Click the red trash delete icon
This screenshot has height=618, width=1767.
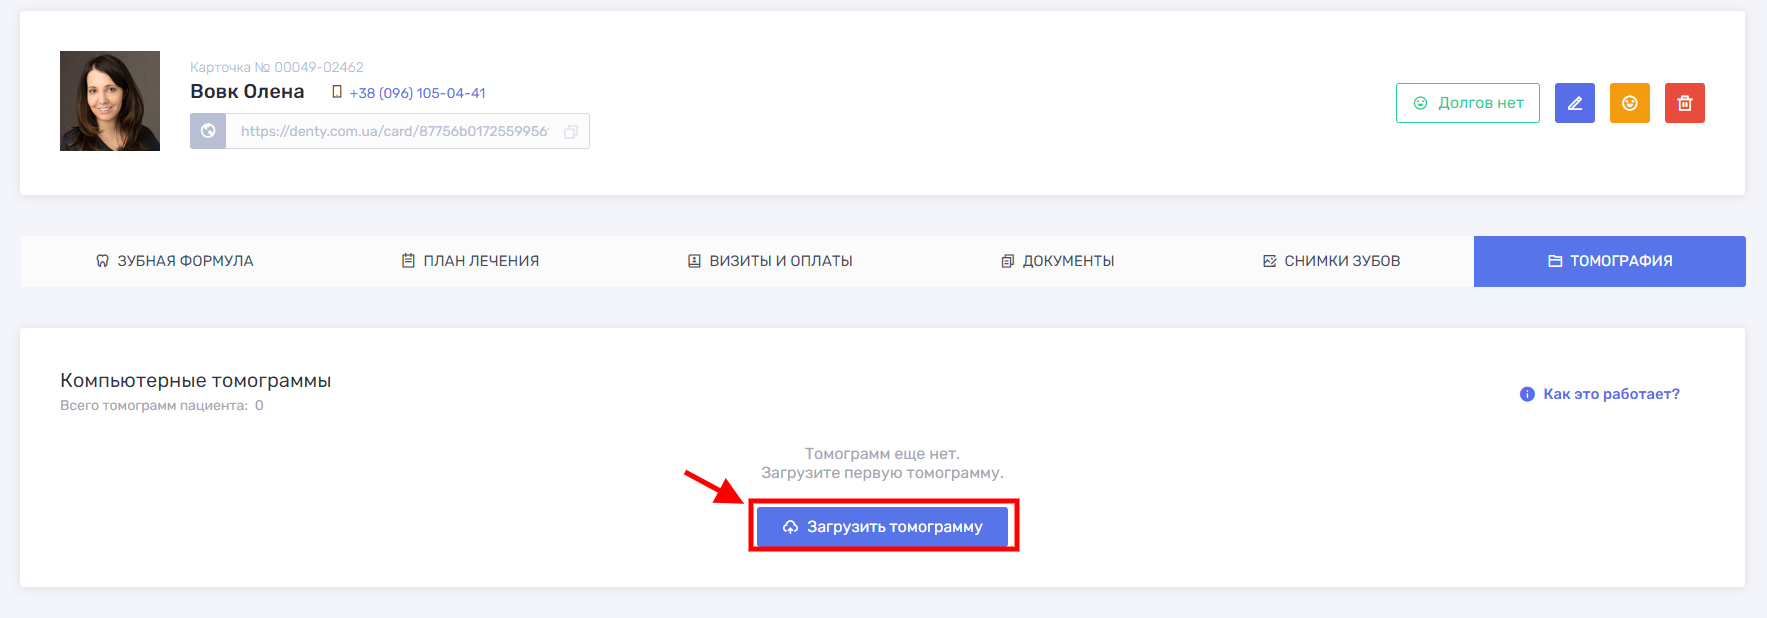coord(1684,103)
